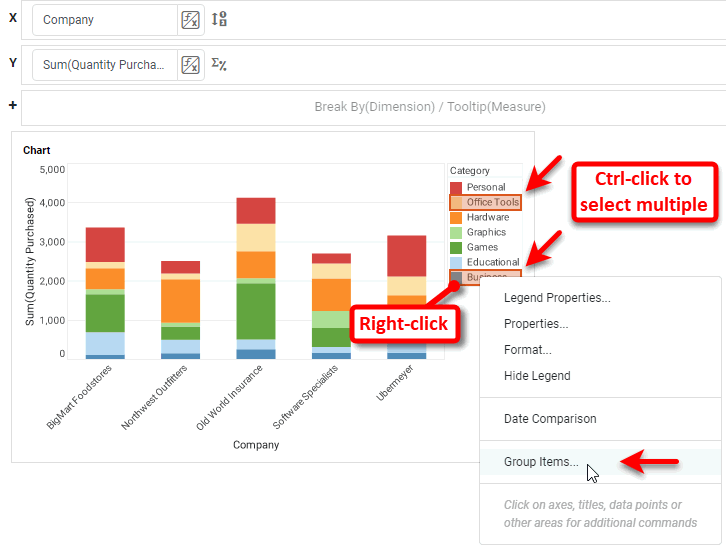726x548 pixels.
Task: Choose Format... in the context menu
Action: pyautogui.click(x=529, y=350)
